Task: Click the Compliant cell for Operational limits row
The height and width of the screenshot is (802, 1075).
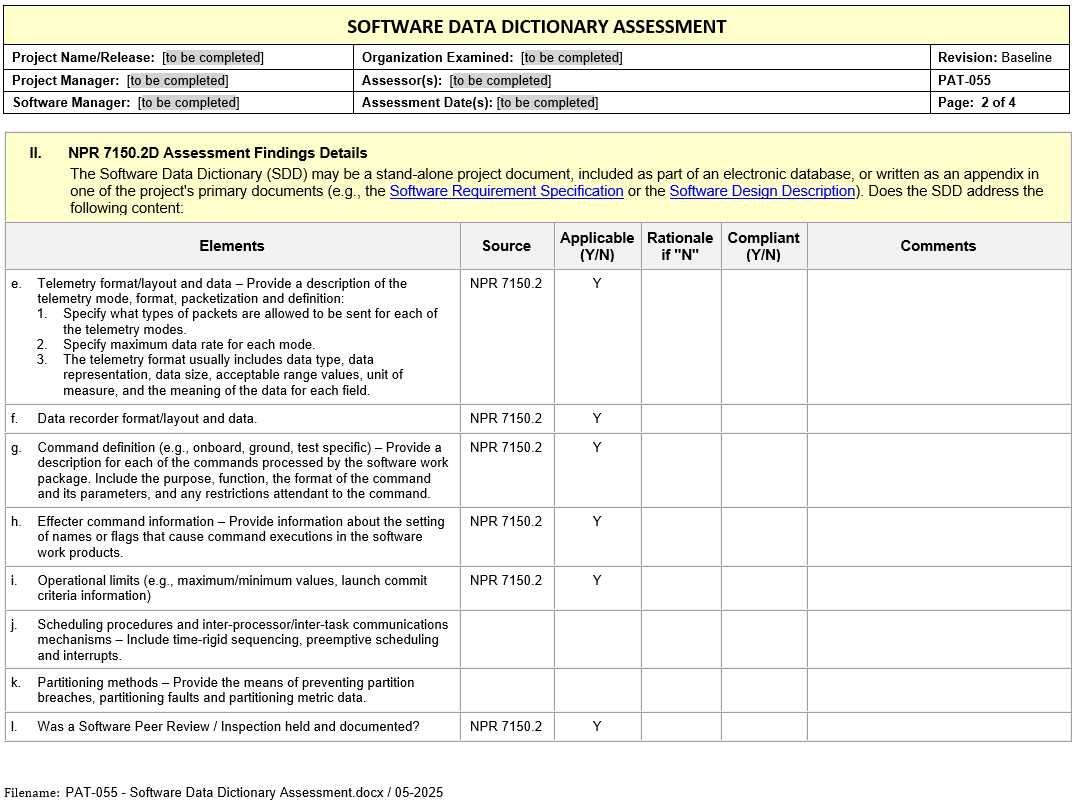Action: point(764,588)
